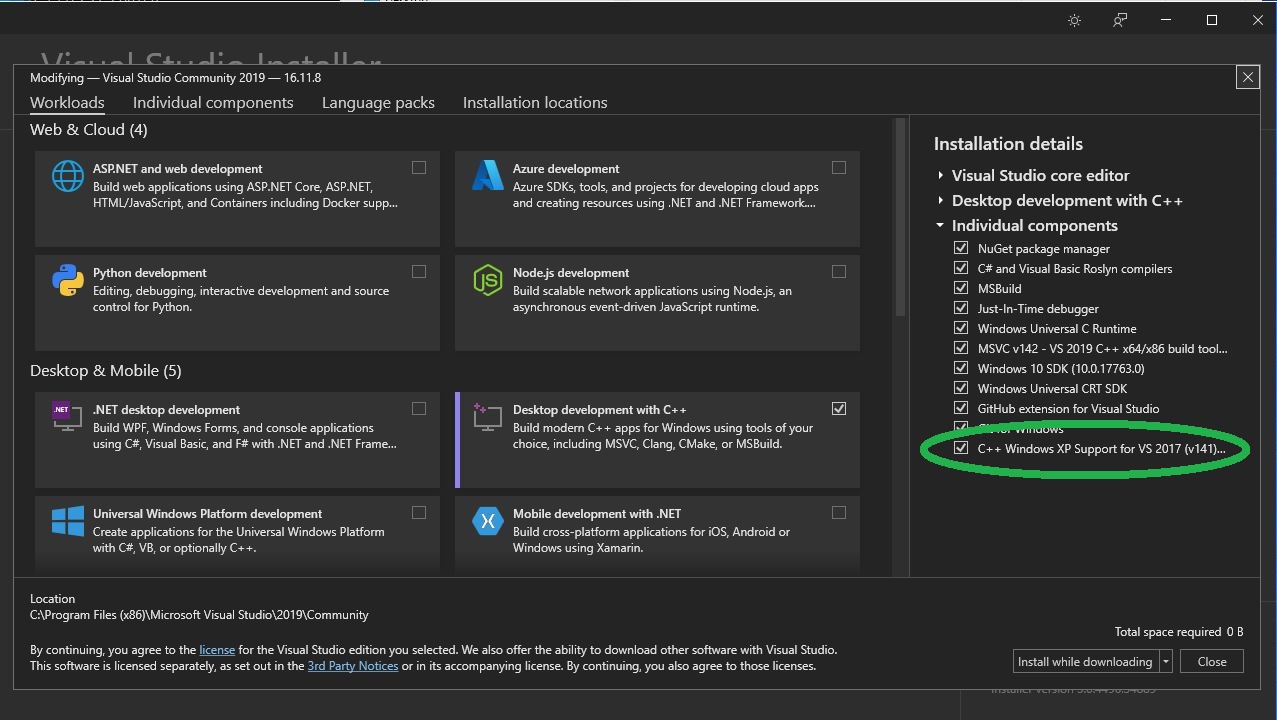Screen dimensions: 1277x720
Task: Click the Mobile development with .NET Xamarin icon
Action: [x=487, y=520]
